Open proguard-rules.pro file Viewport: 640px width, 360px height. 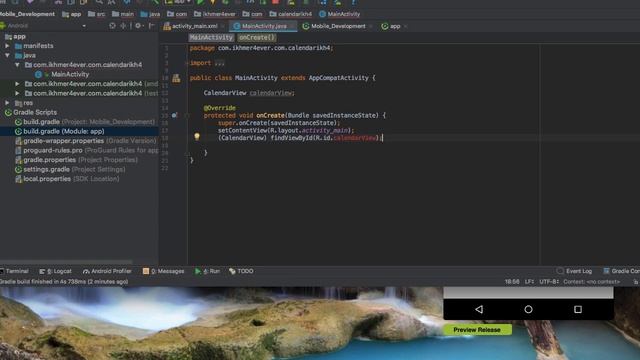[87, 150]
